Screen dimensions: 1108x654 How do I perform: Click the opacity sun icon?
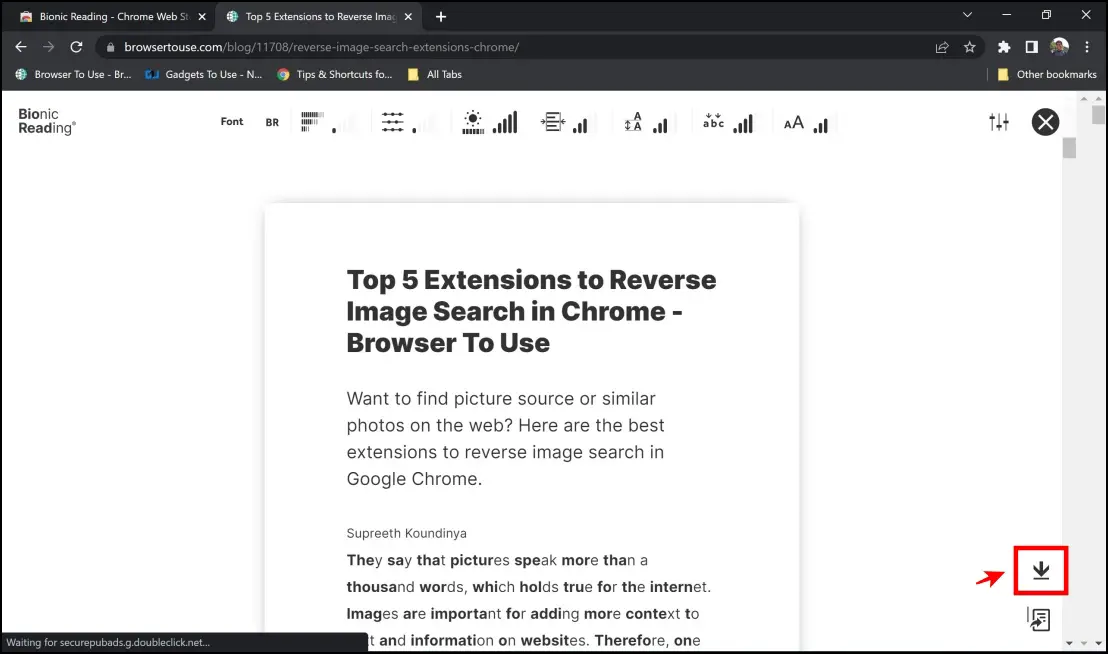pos(473,122)
